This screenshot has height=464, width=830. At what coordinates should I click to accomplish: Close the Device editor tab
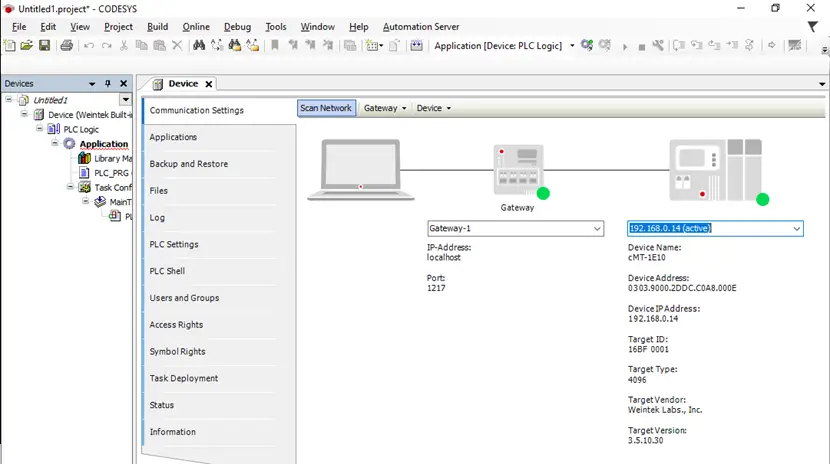209,84
